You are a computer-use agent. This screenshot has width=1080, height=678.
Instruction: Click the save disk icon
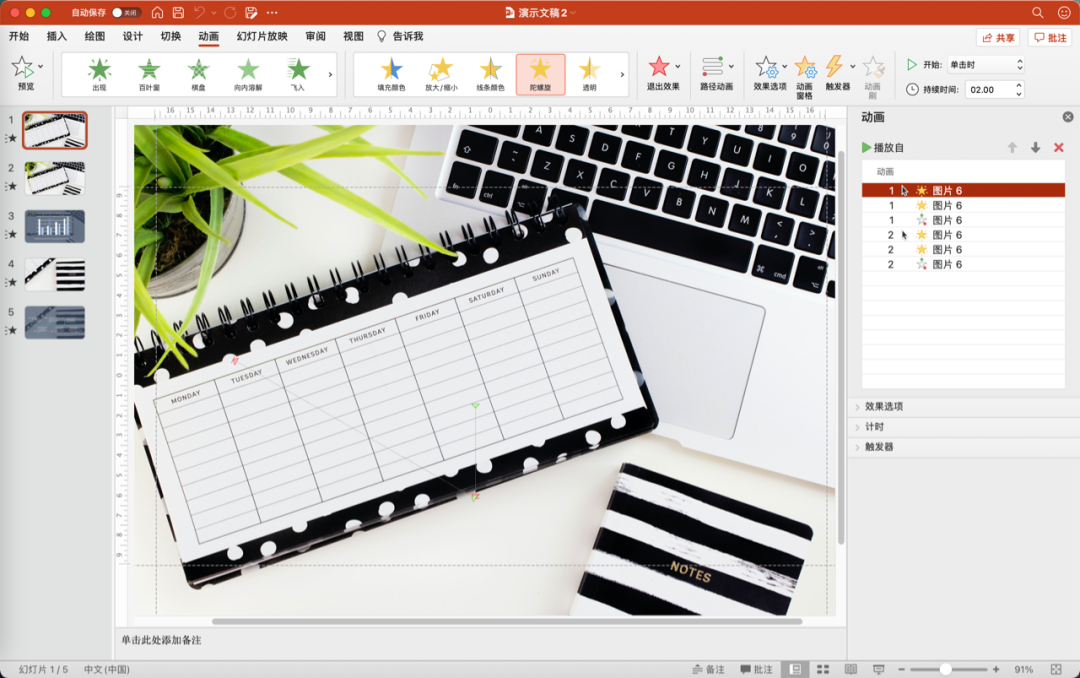[x=178, y=12]
